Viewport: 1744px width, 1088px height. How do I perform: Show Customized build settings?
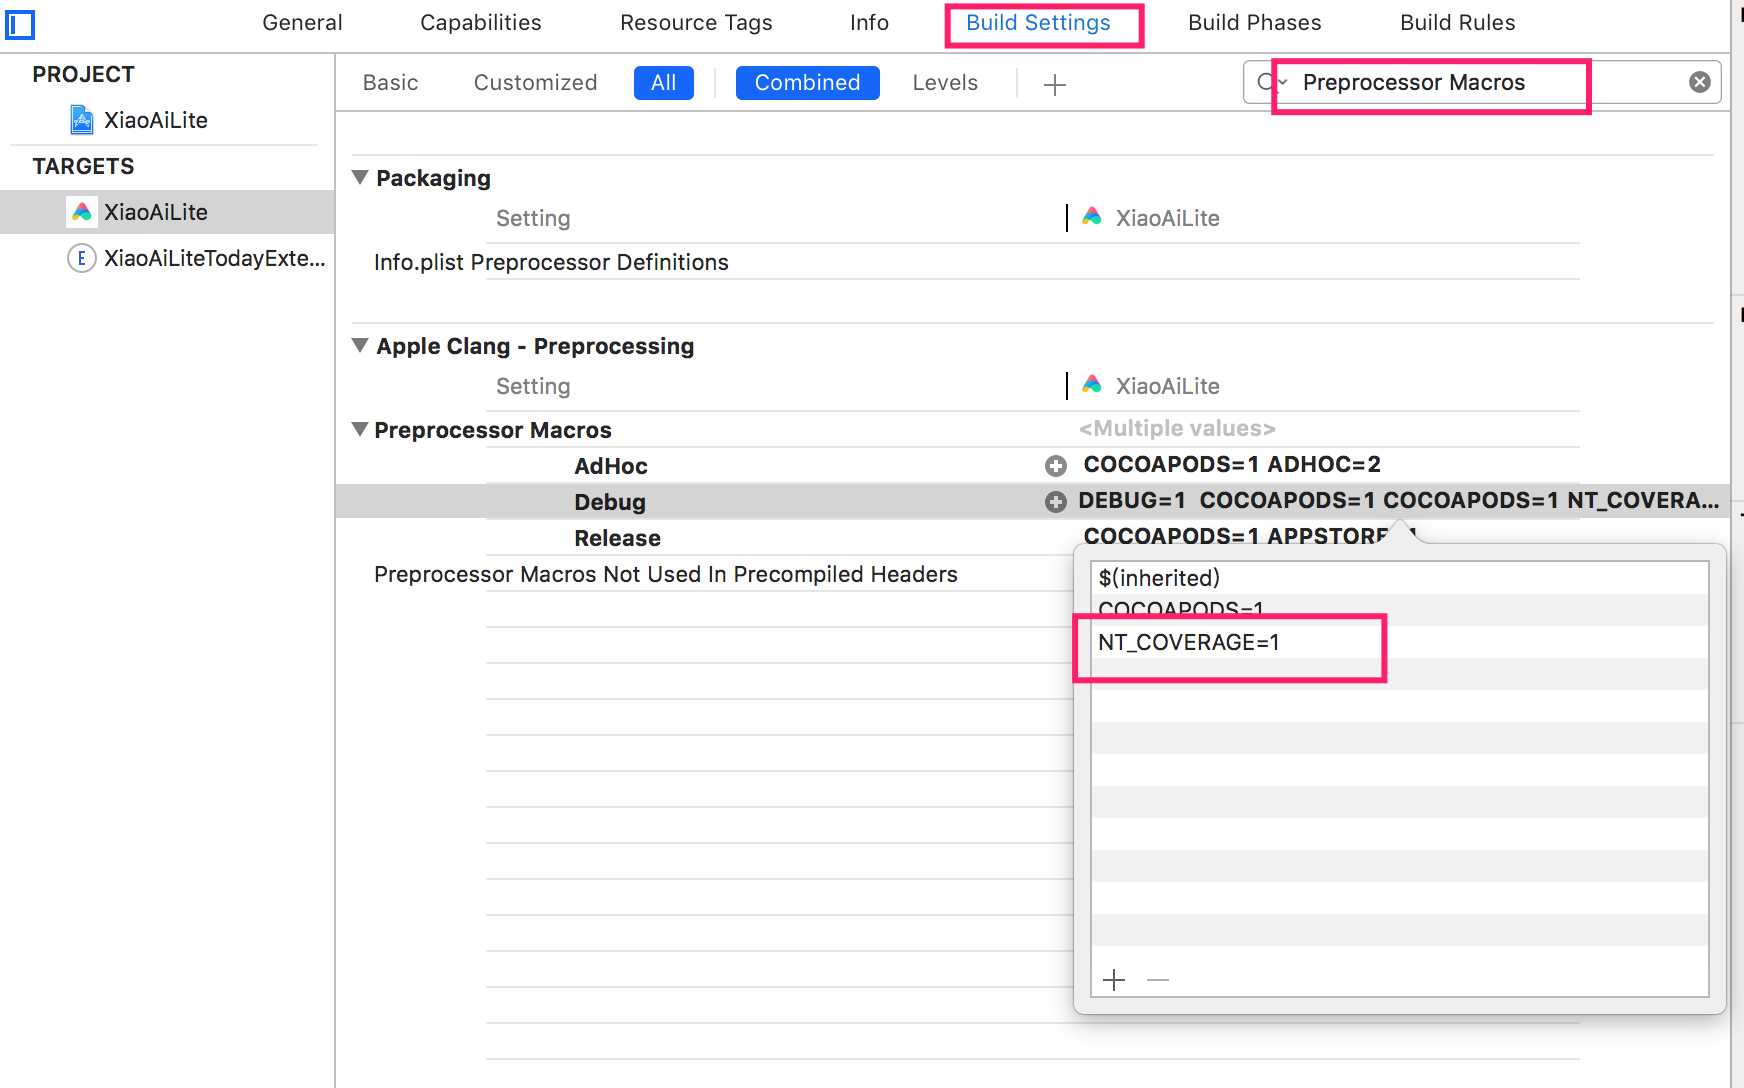[535, 83]
